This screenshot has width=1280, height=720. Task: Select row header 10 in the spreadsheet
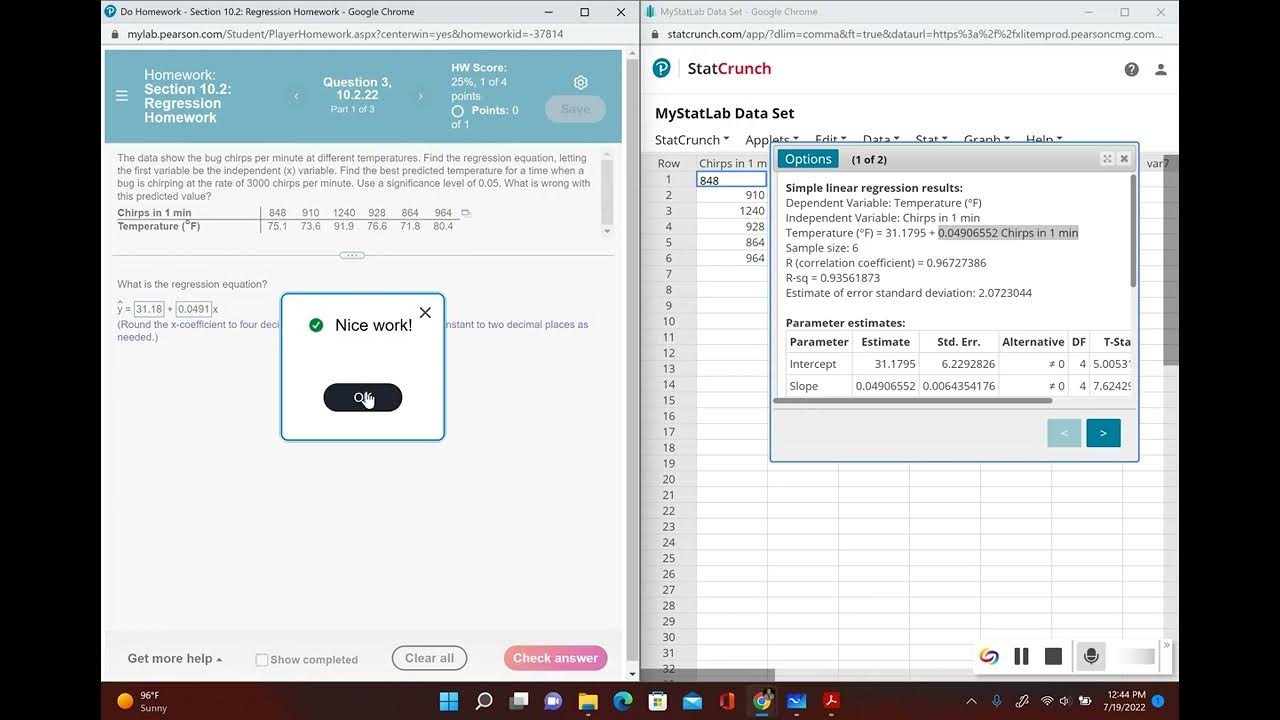(x=669, y=321)
